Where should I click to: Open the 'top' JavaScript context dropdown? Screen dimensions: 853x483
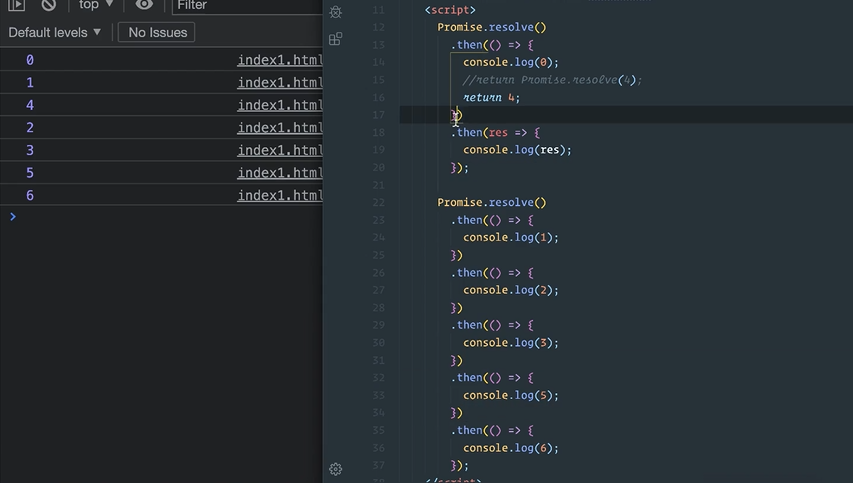coord(96,5)
